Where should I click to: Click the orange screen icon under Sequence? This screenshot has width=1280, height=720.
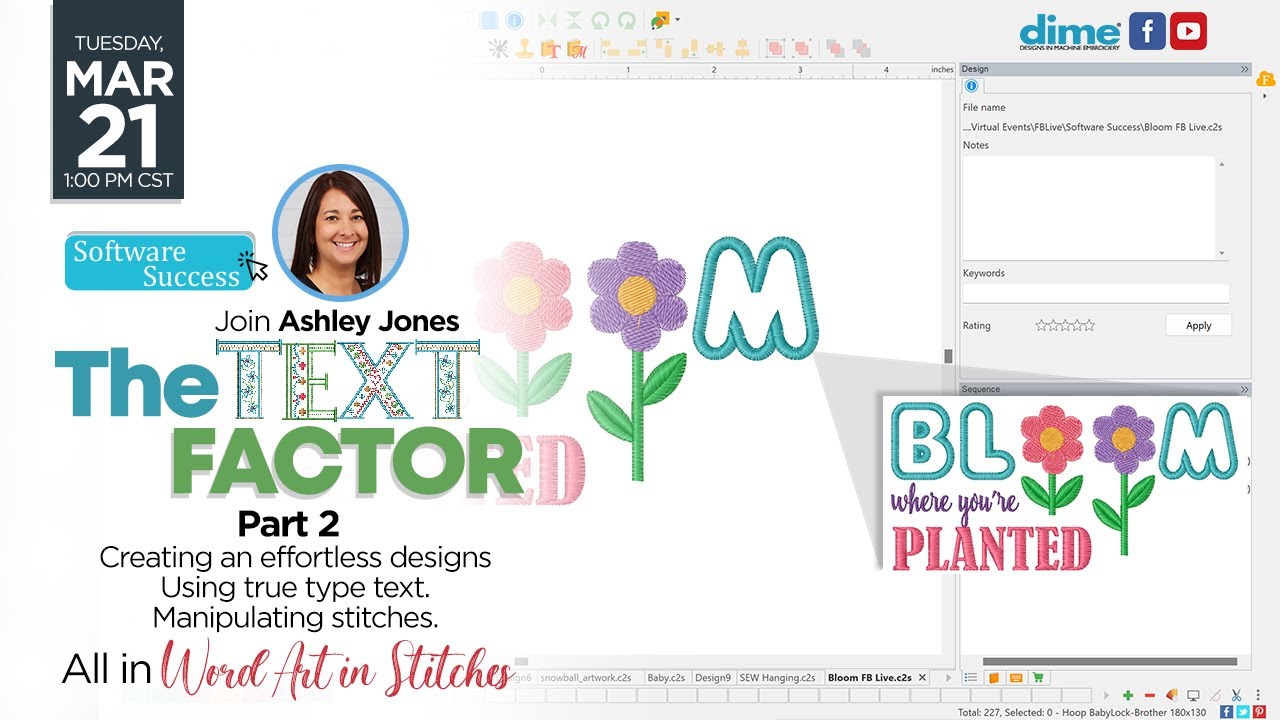[1016, 678]
